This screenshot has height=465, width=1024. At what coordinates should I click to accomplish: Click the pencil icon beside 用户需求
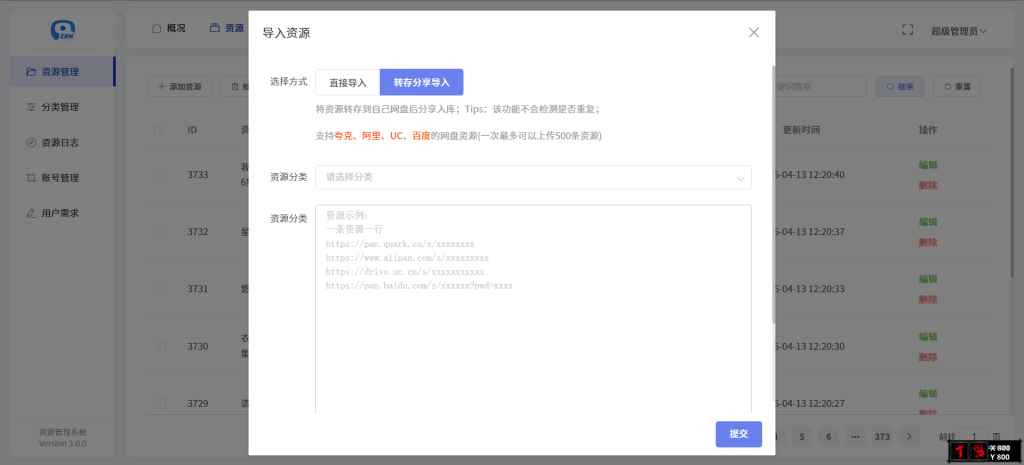click(x=31, y=213)
